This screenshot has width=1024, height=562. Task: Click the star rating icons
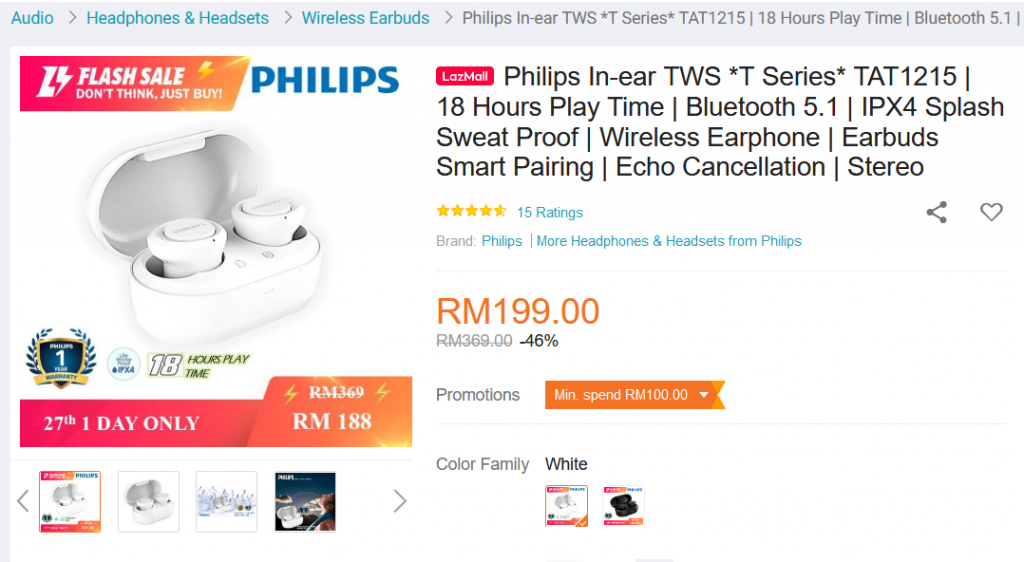click(472, 211)
